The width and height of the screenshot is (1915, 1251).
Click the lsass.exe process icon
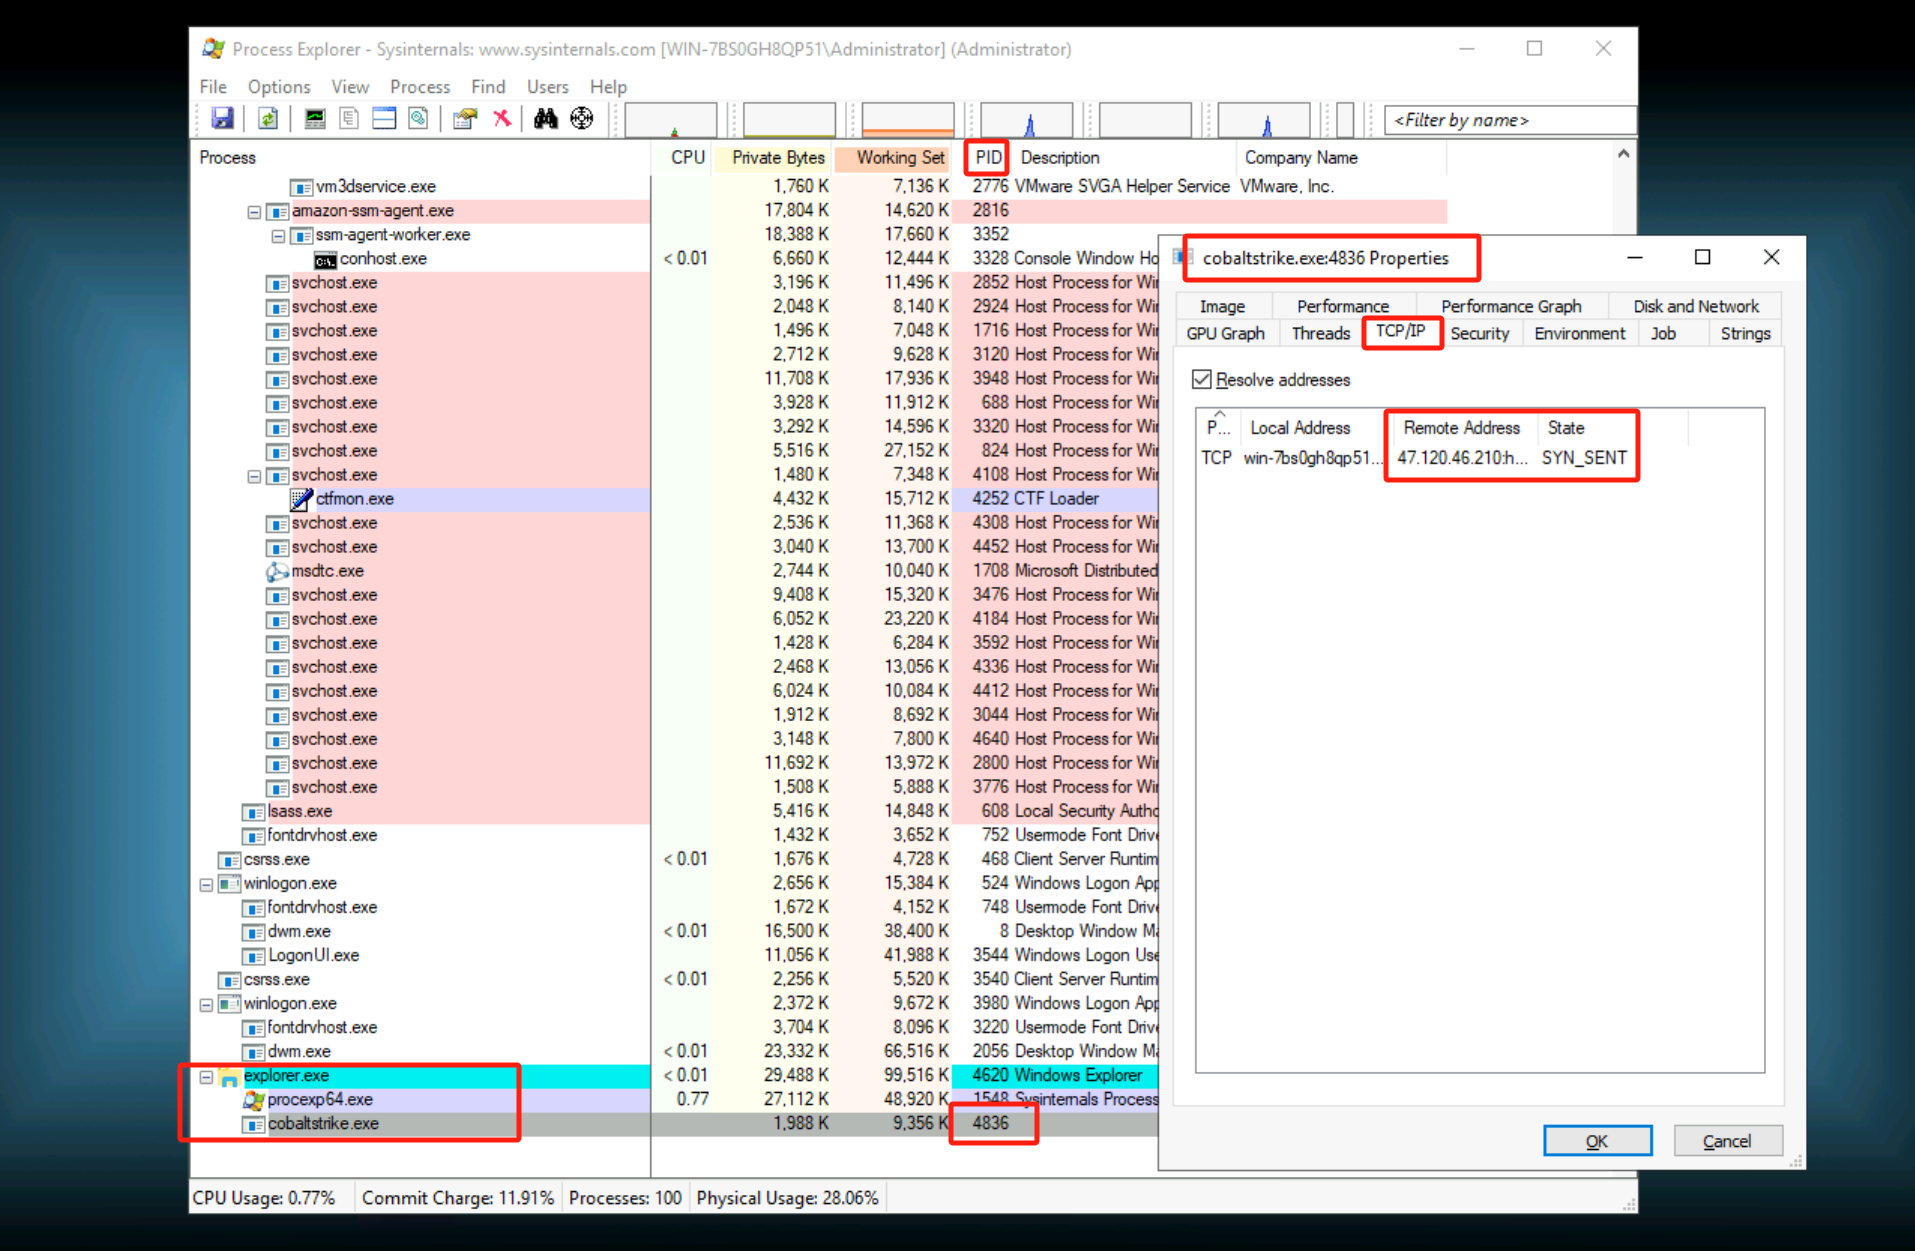pyautogui.click(x=254, y=812)
